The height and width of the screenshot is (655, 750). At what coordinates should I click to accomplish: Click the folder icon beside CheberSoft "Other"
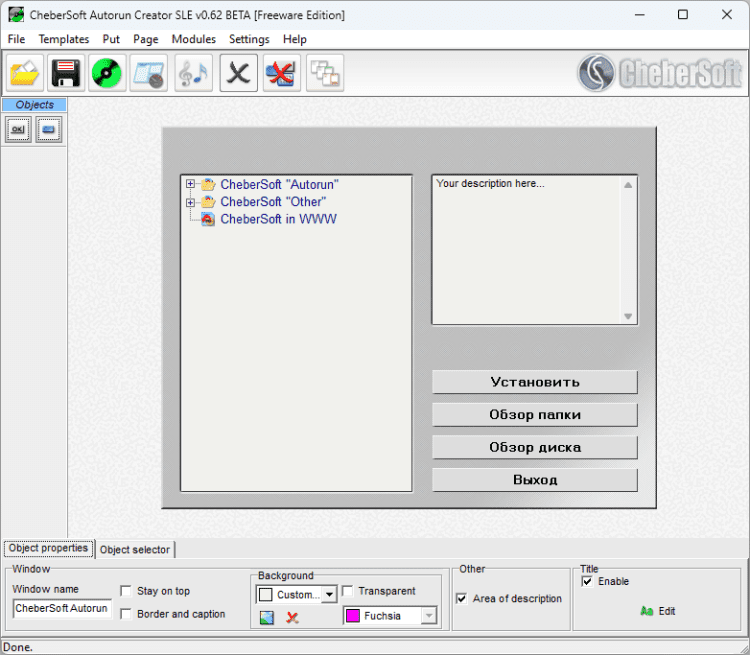(x=208, y=202)
